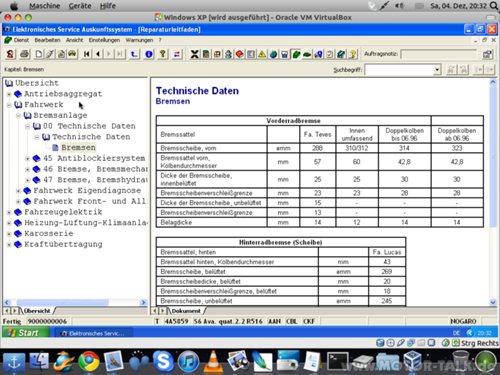Click the printer icon in the toolbar
The height and width of the screenshot is (375, 500).
pyautogui.click(x=25, y=54)
